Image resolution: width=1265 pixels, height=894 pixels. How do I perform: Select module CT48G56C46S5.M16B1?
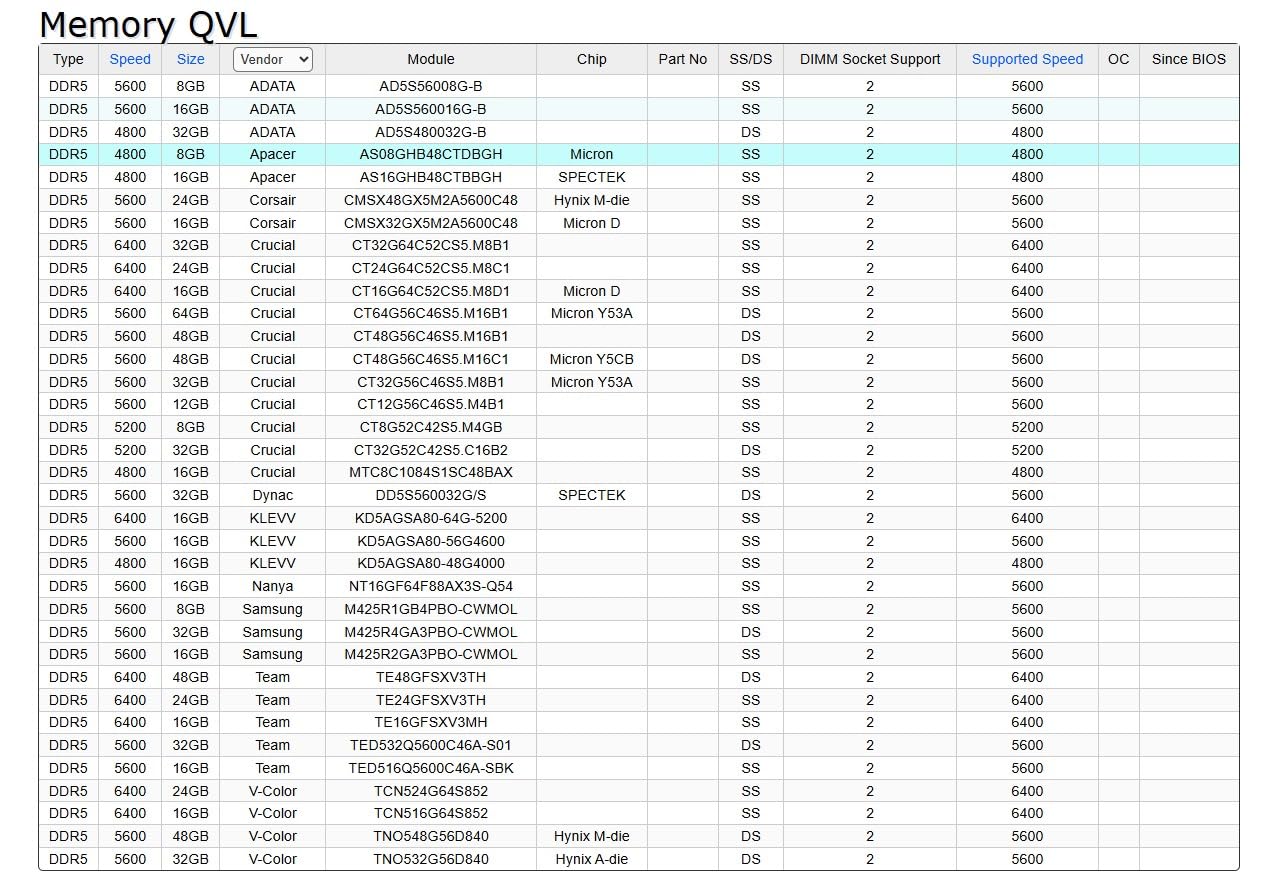coord(431,336)
